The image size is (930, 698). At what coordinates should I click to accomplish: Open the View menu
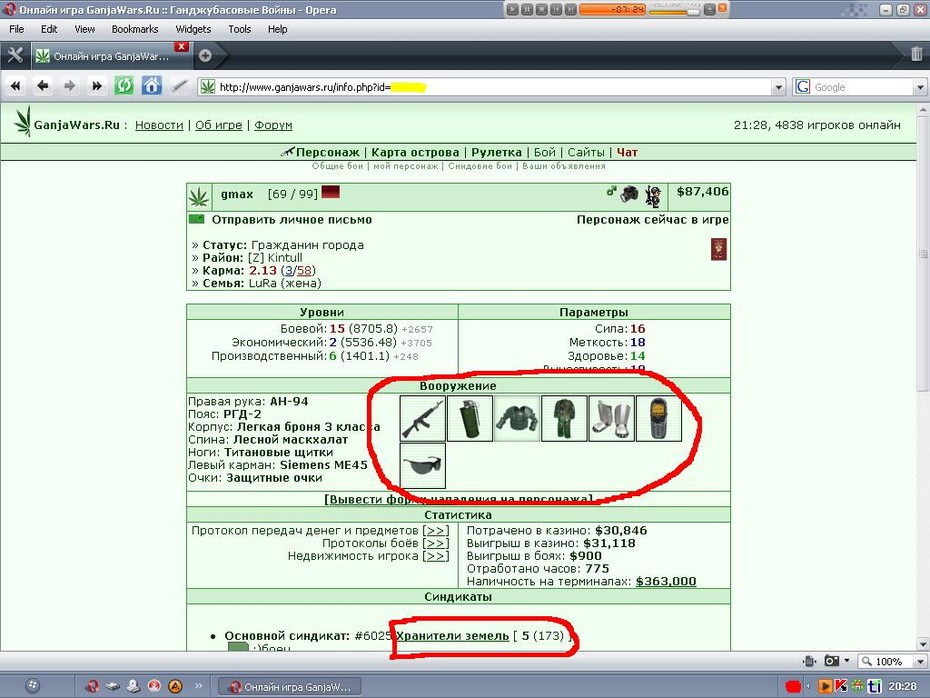point(84,29)
